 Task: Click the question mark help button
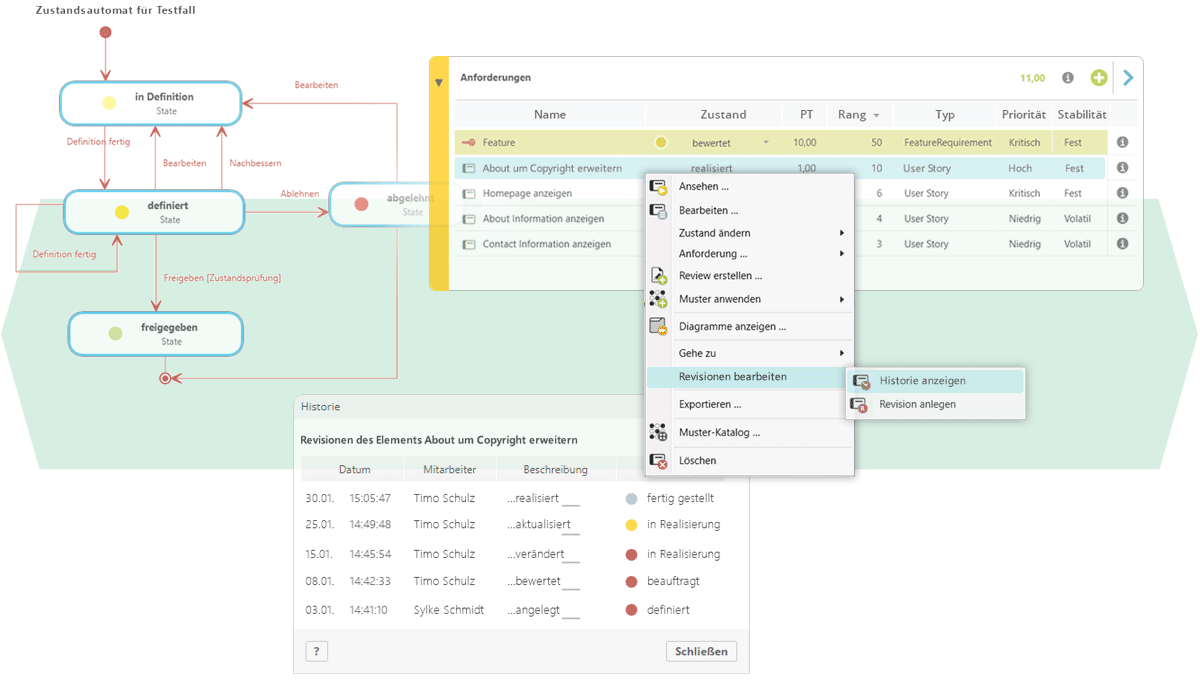pos(316,652)
